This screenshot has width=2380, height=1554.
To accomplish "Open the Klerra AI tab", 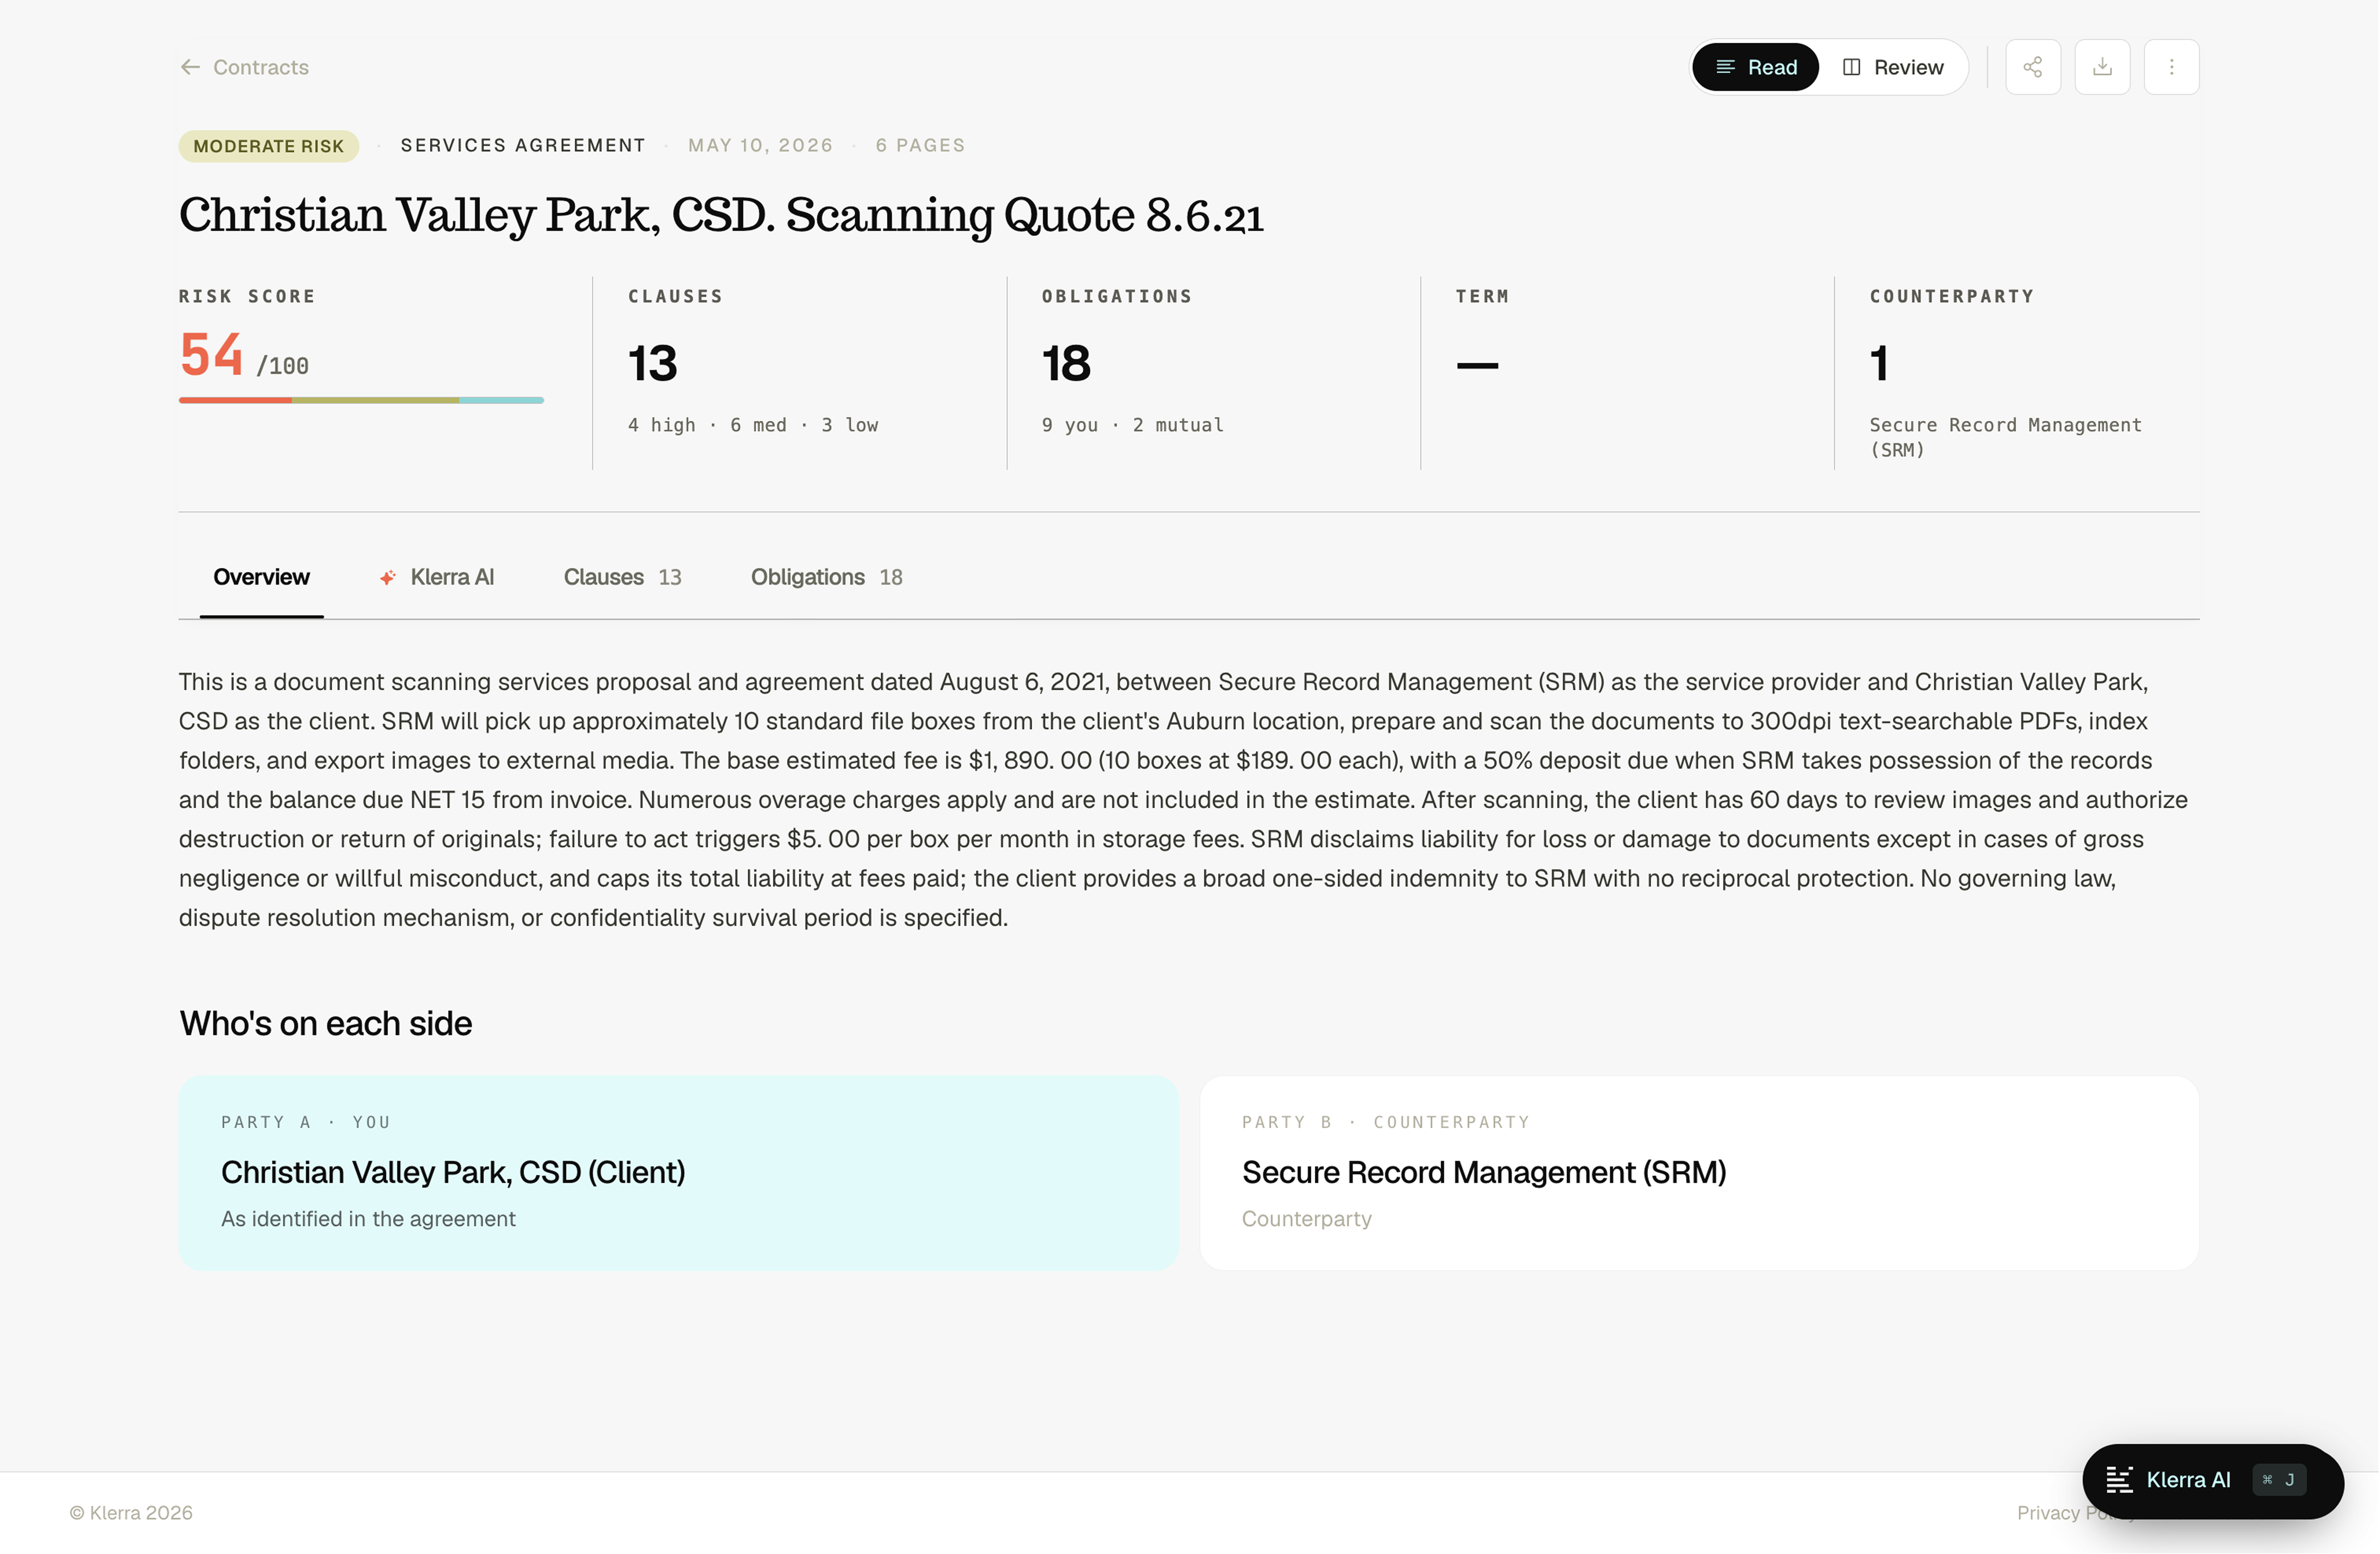I will 437,577.
